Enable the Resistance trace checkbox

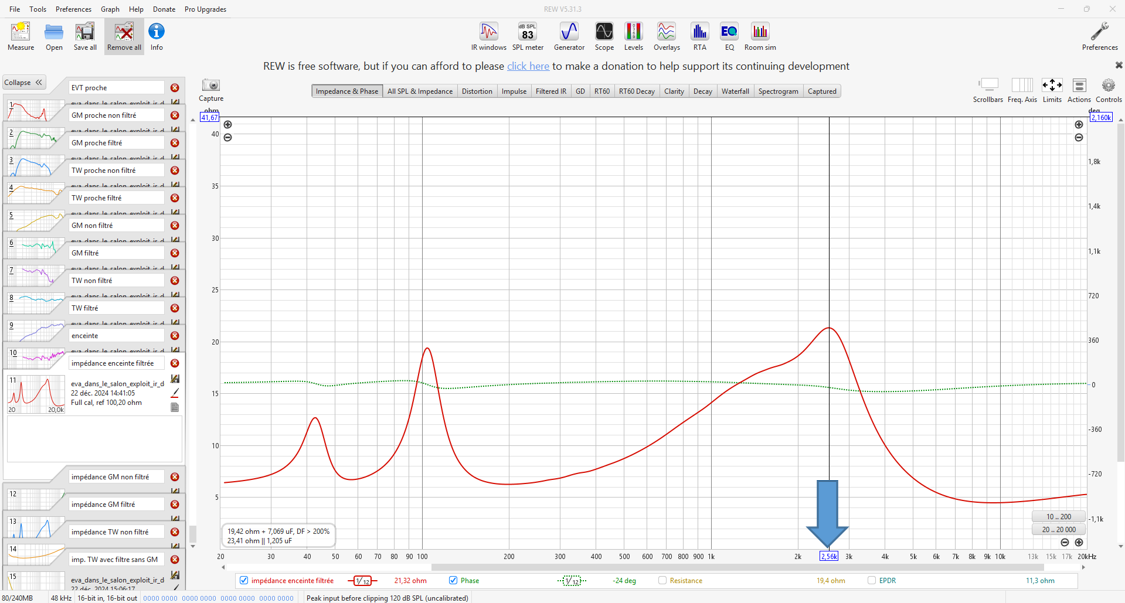coord(662,581)
